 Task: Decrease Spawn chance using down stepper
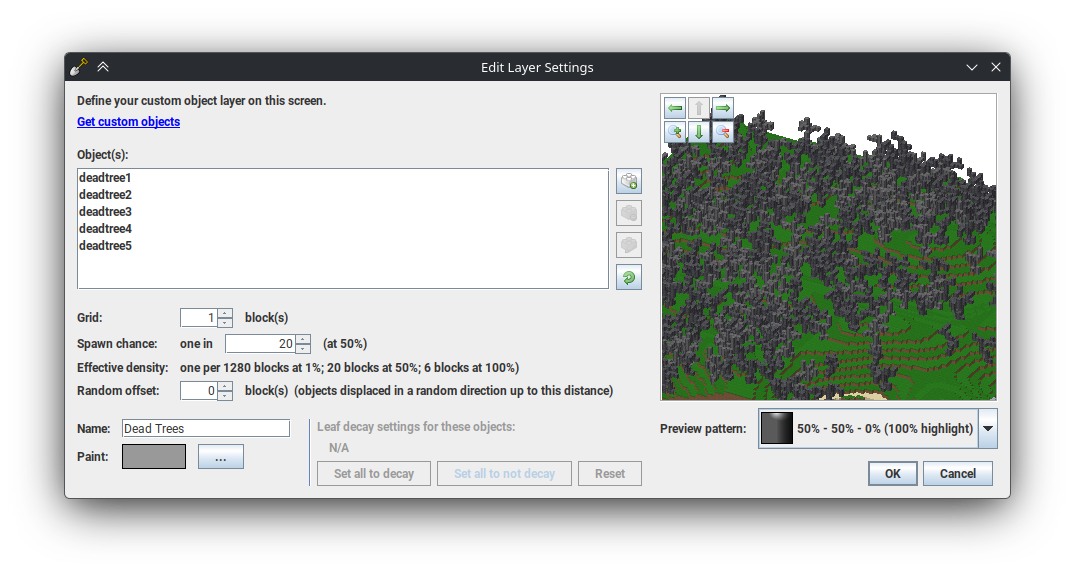click(303, 349)
